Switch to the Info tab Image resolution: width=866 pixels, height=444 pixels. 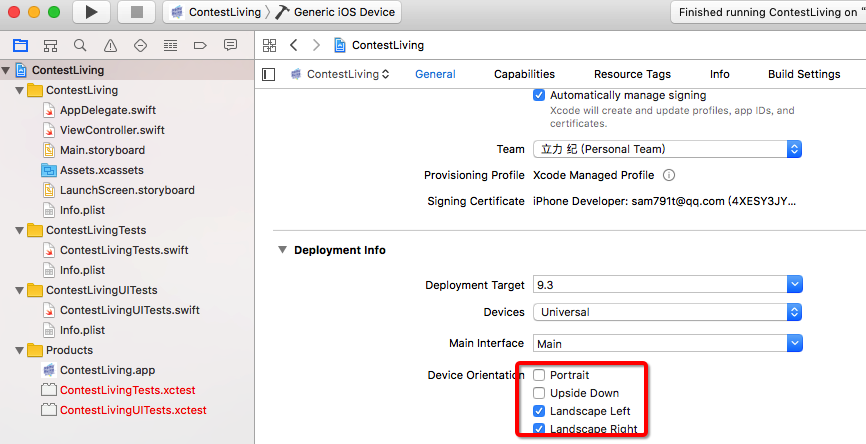pos(720,74)
